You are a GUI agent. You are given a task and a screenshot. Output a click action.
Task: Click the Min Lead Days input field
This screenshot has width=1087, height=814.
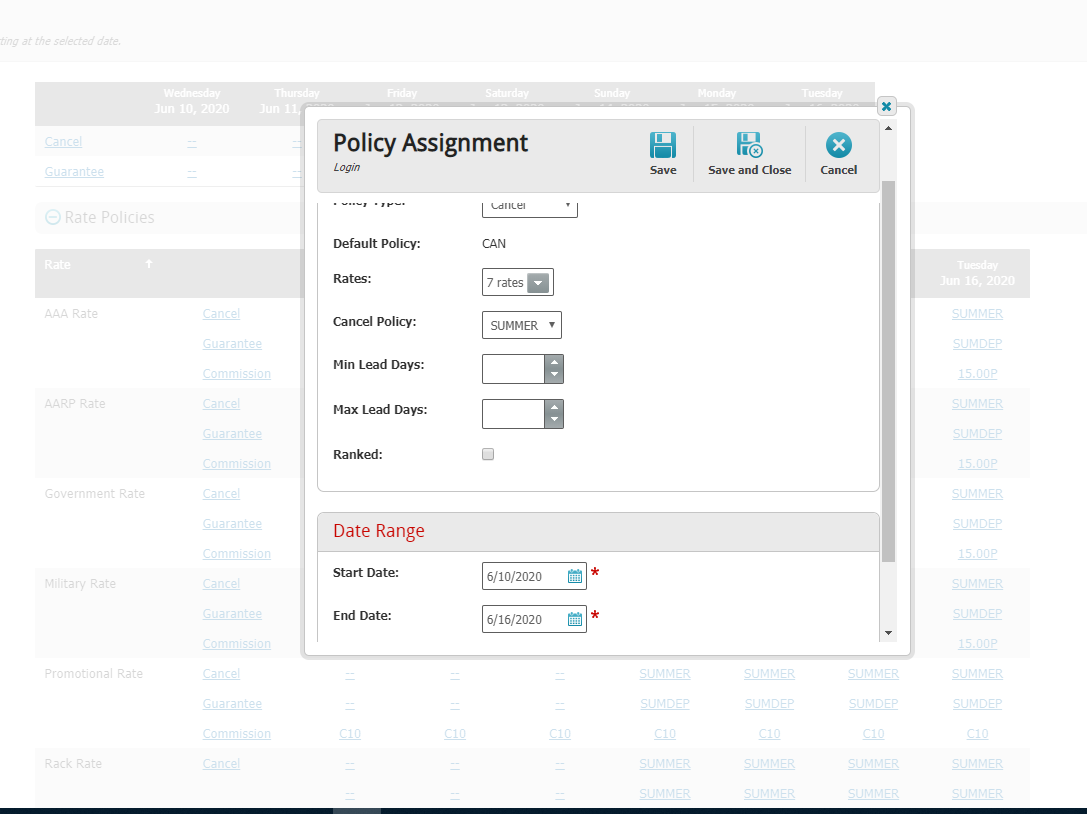point(514,369)
